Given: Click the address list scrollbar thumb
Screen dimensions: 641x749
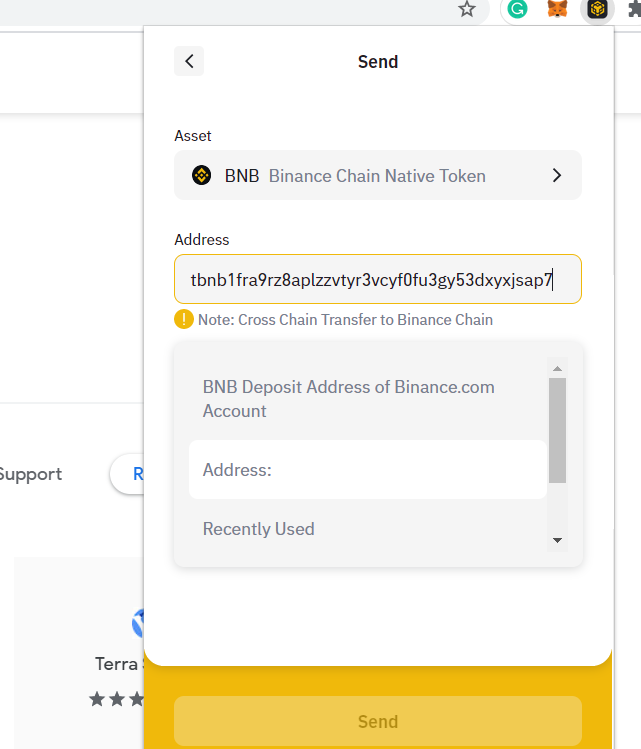Looking at the screenshot, I should pos(557,430).
